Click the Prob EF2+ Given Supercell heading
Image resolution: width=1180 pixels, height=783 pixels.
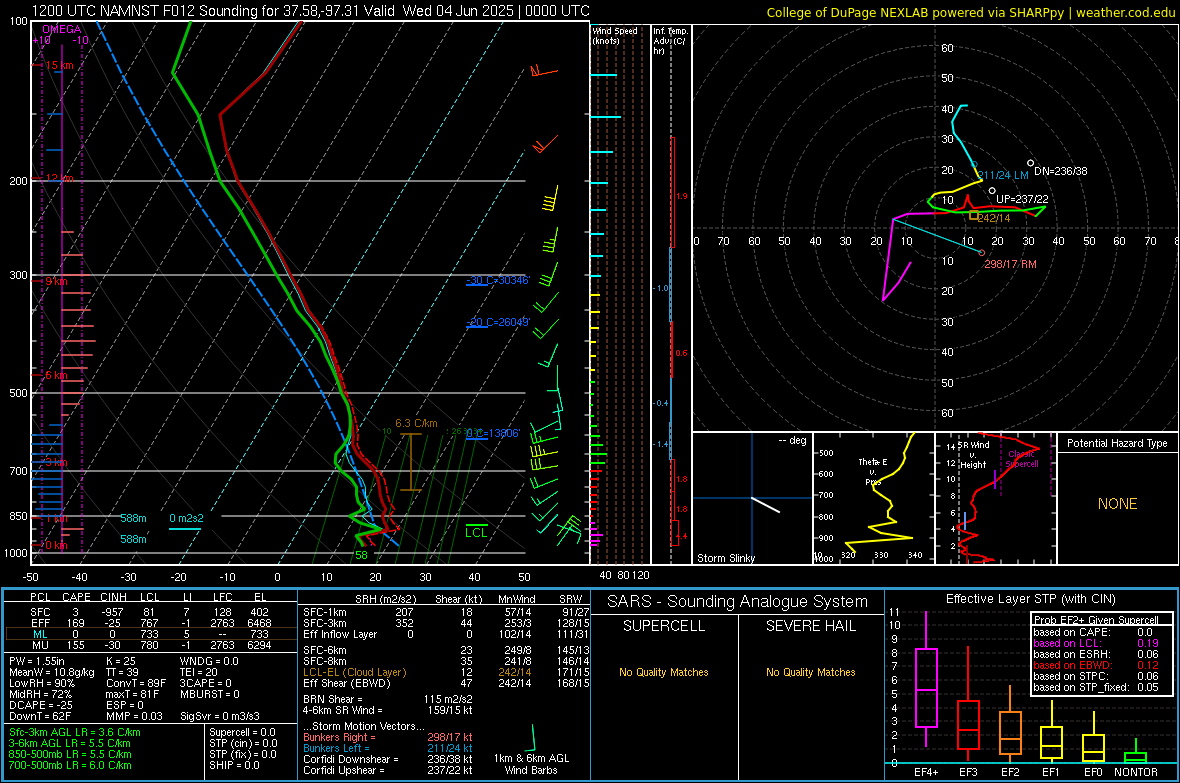[1096, 620]
